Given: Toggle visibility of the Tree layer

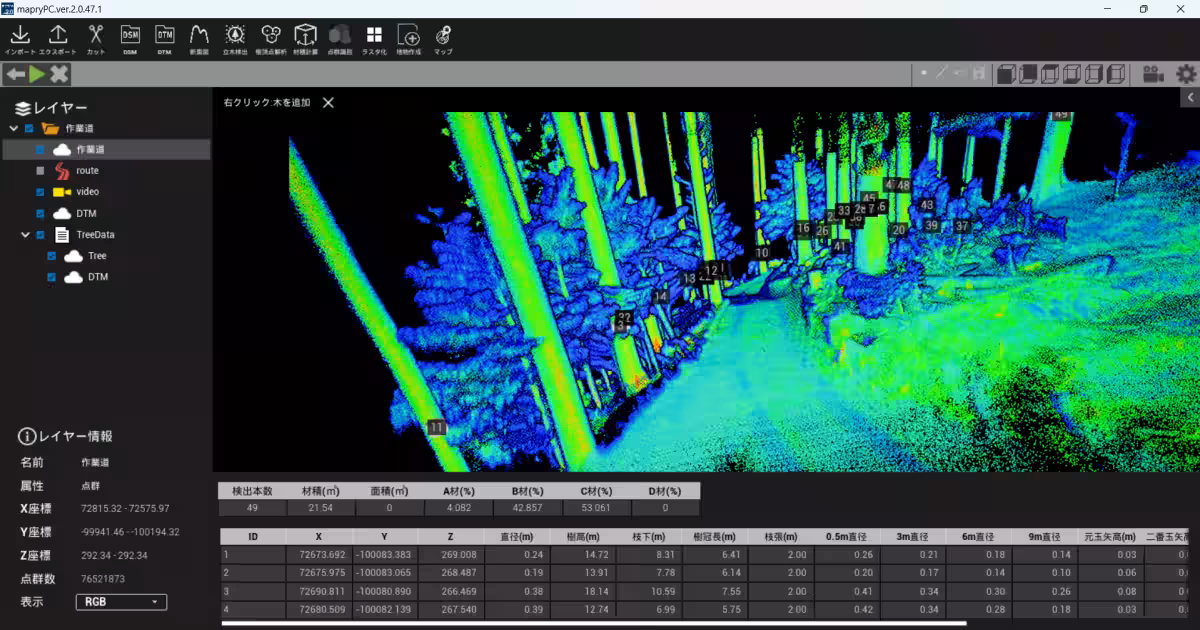Looking at the screenshot, I should [x=52, y=256].
